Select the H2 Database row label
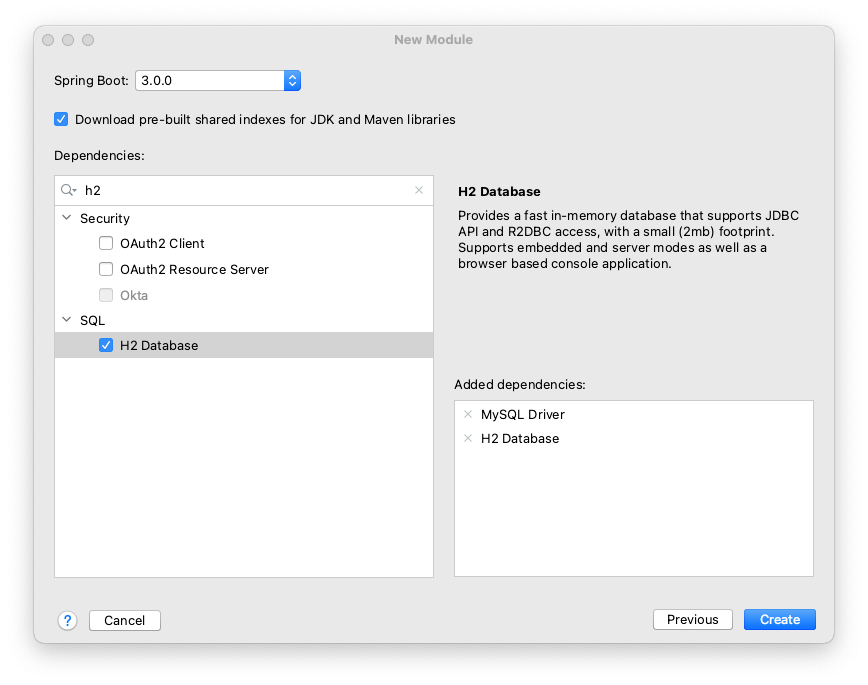The image size is (868, 685). 159,346
